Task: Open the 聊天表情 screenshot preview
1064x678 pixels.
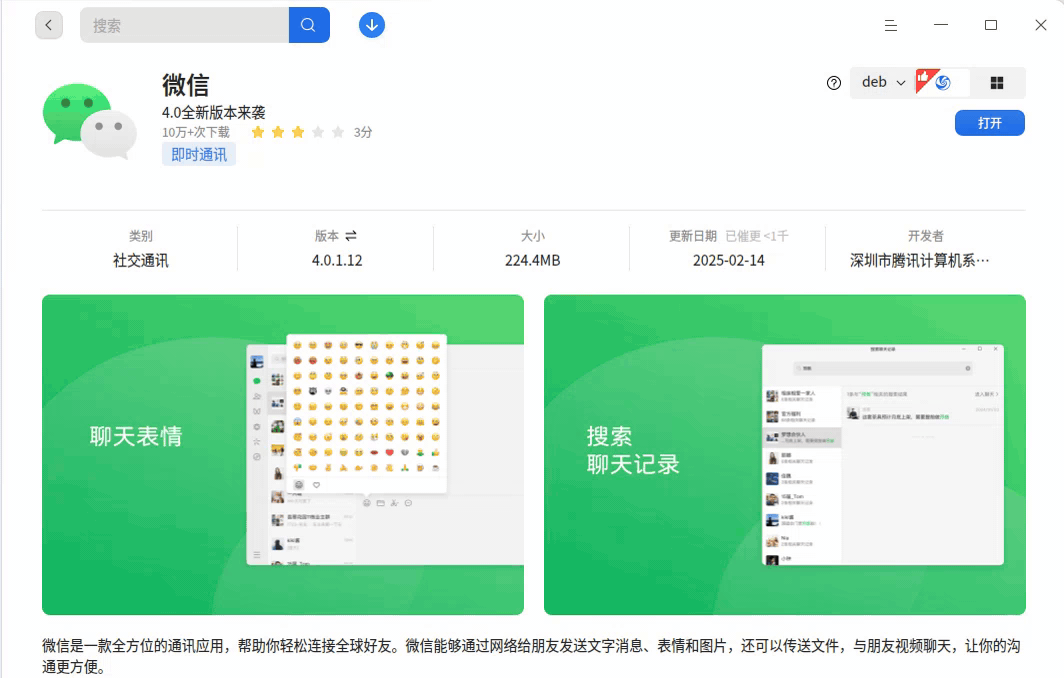Action: point(283,455)
